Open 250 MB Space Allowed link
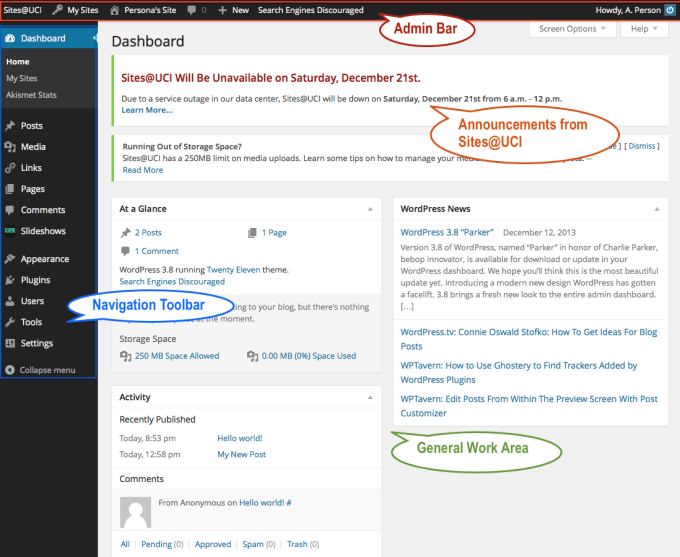 [177, 356]
